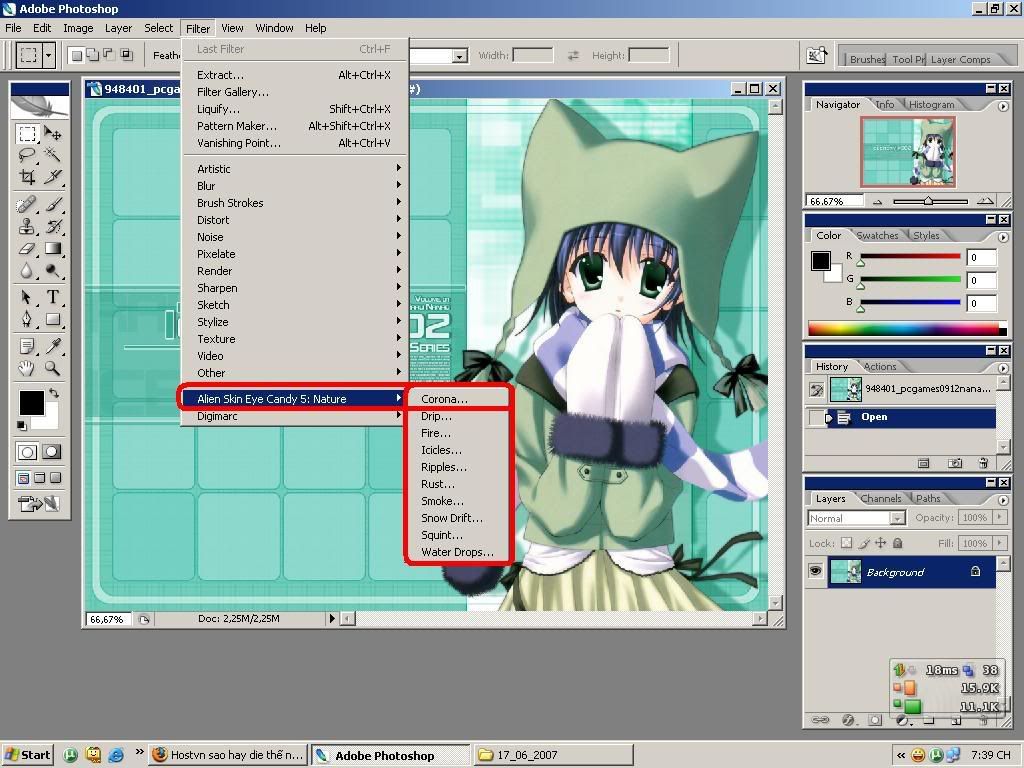Screen dimensions: 1024x768
Task: Select the Magic Wand tool
Action: tap(53, 155)
